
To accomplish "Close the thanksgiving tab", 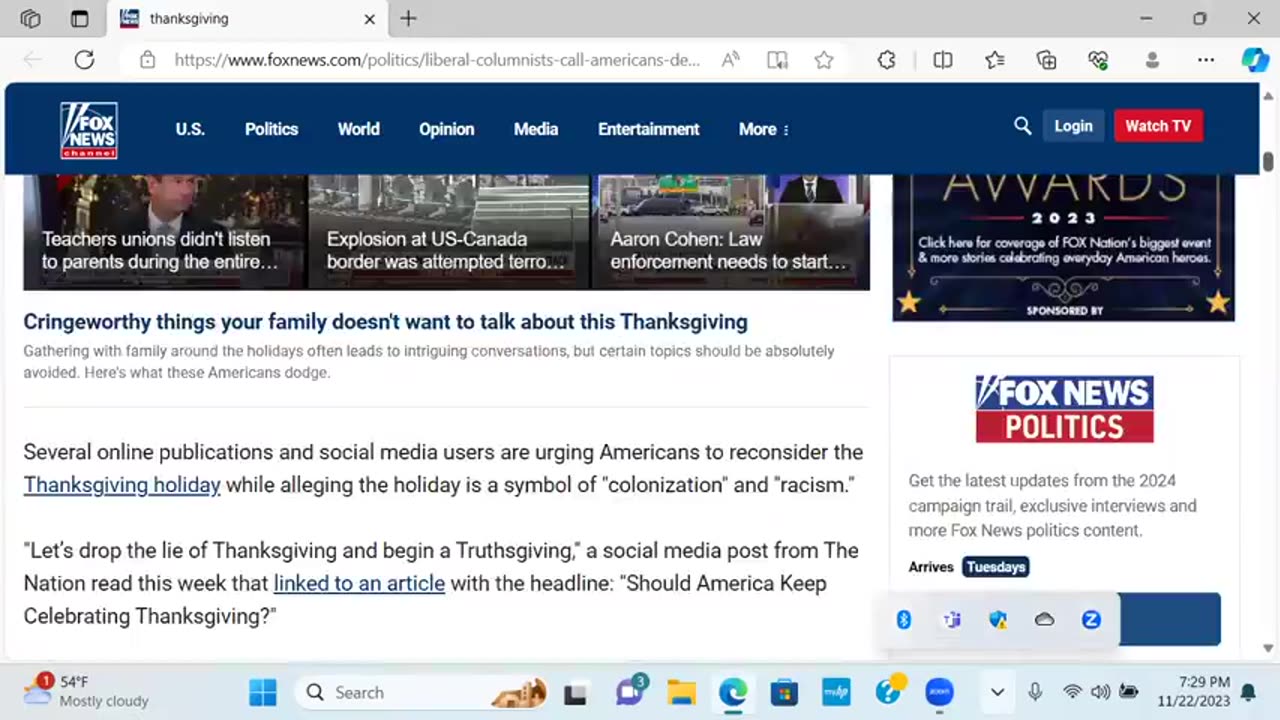I will tap(369, 18).
